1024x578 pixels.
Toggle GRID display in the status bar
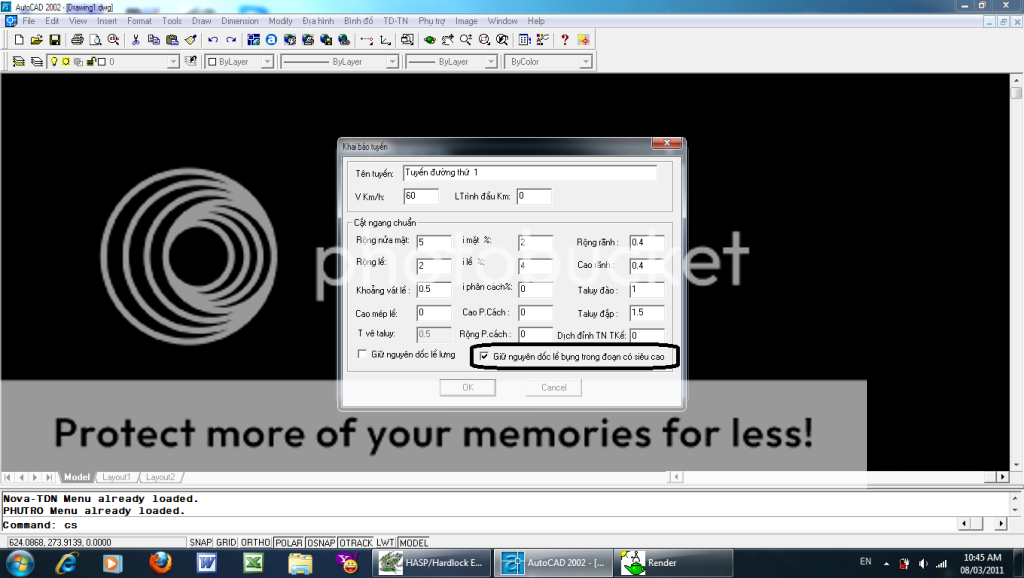pos(226,543)
